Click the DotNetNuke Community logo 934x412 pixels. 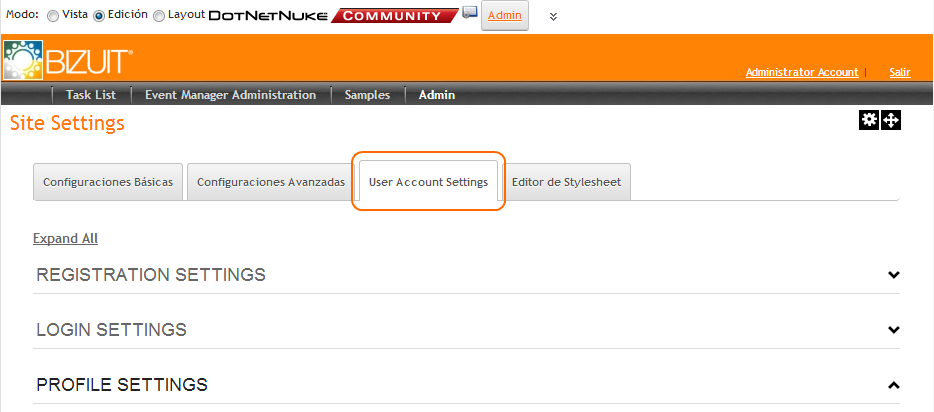pyautogui.click(x=327, y=15)
